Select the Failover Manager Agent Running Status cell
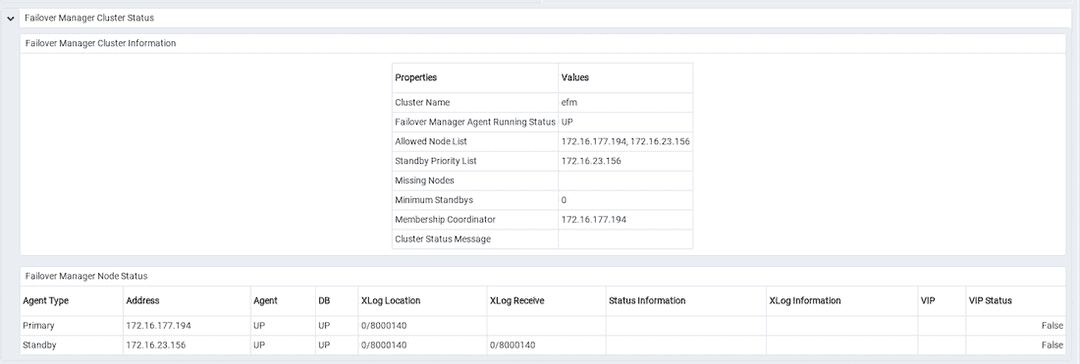This screenshot has width=1080, height=364. tap(475, 122)
